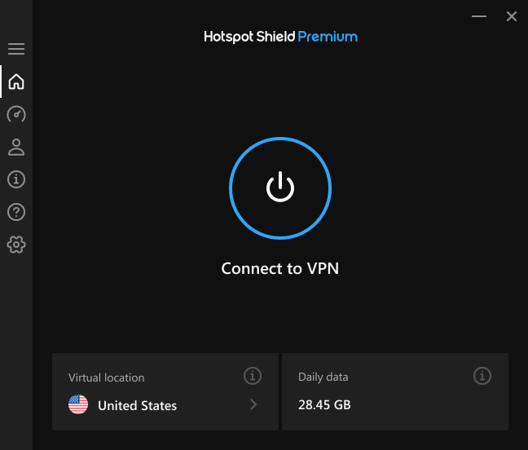This screenshot has width=528, height=450.
Task: Click the United States flag icon
Action: point(78,405)
